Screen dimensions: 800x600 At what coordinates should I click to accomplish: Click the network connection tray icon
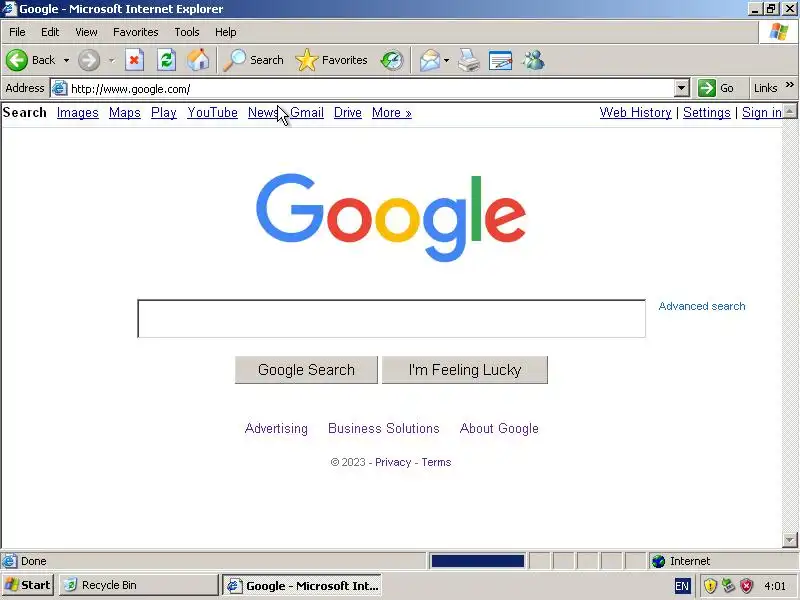(x=728, y=586)
